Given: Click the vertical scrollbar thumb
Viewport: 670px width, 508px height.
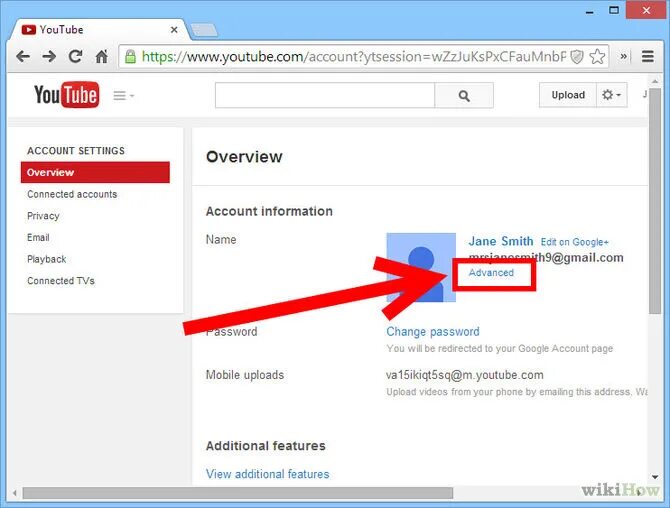Looking at the screenshot, I should tap(655, 201).
